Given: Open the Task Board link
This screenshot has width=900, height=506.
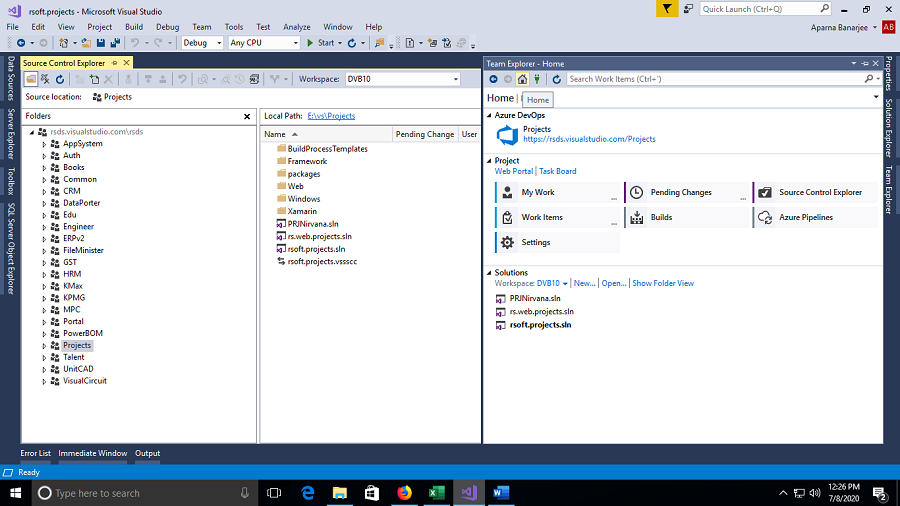Looking at the screenshot, I should [557, 171].
